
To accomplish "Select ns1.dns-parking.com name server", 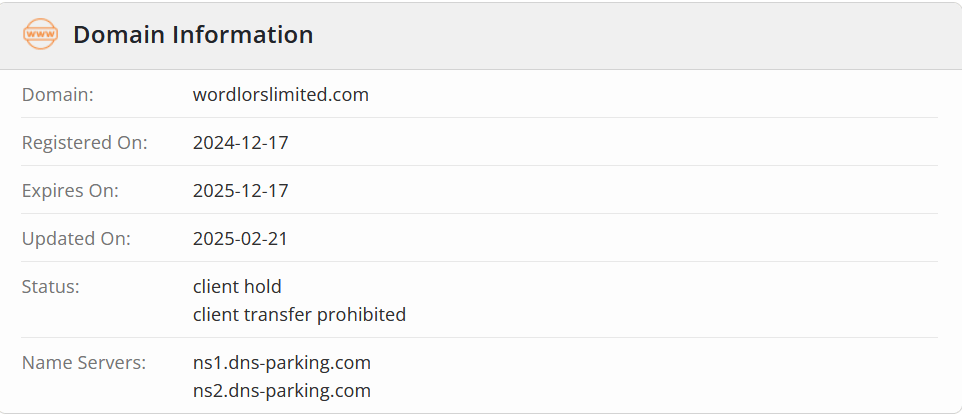I will coord(282,362).
